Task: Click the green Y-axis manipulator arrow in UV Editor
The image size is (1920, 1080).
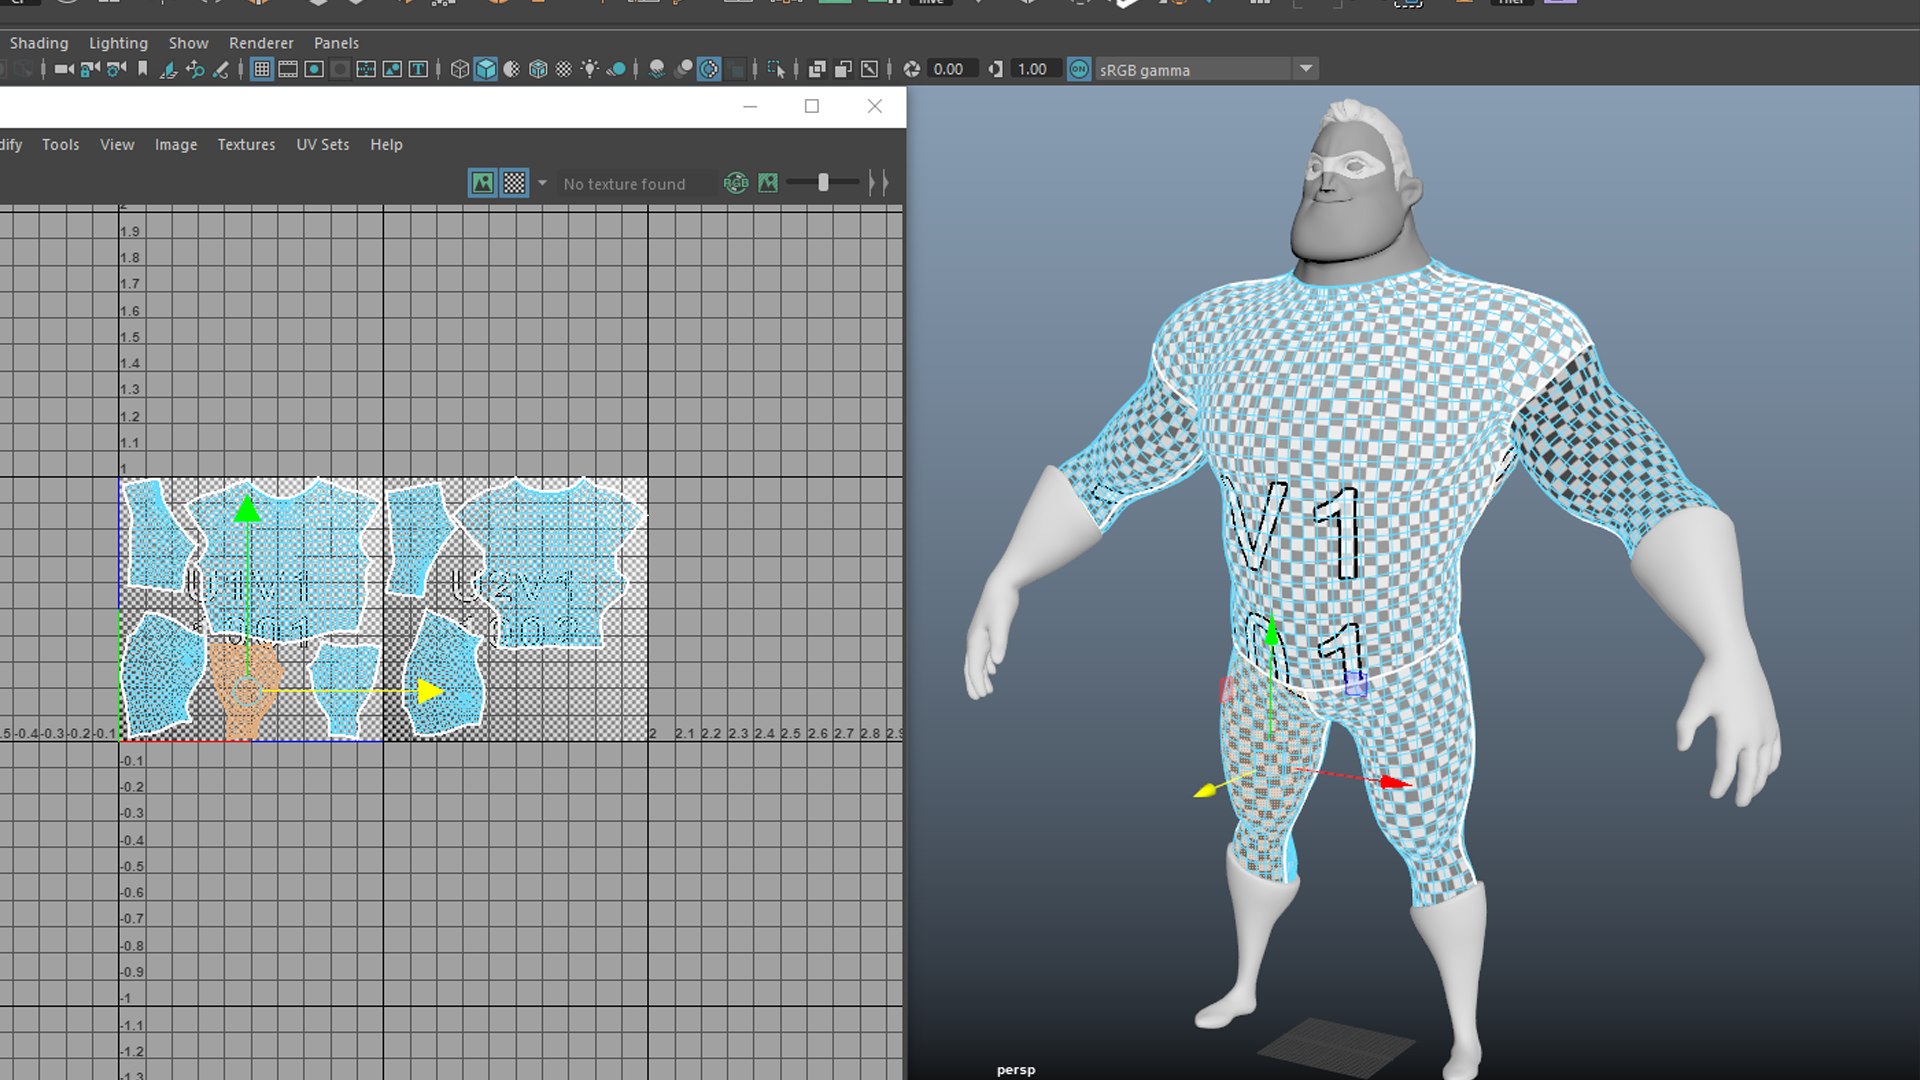Action: click(x=247, y=510)
